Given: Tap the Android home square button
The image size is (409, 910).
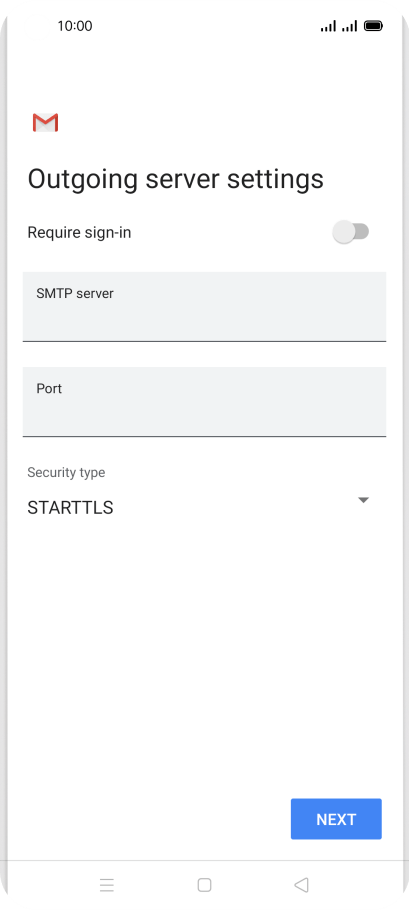Looking at the screenshot, I should coord(204,884).
